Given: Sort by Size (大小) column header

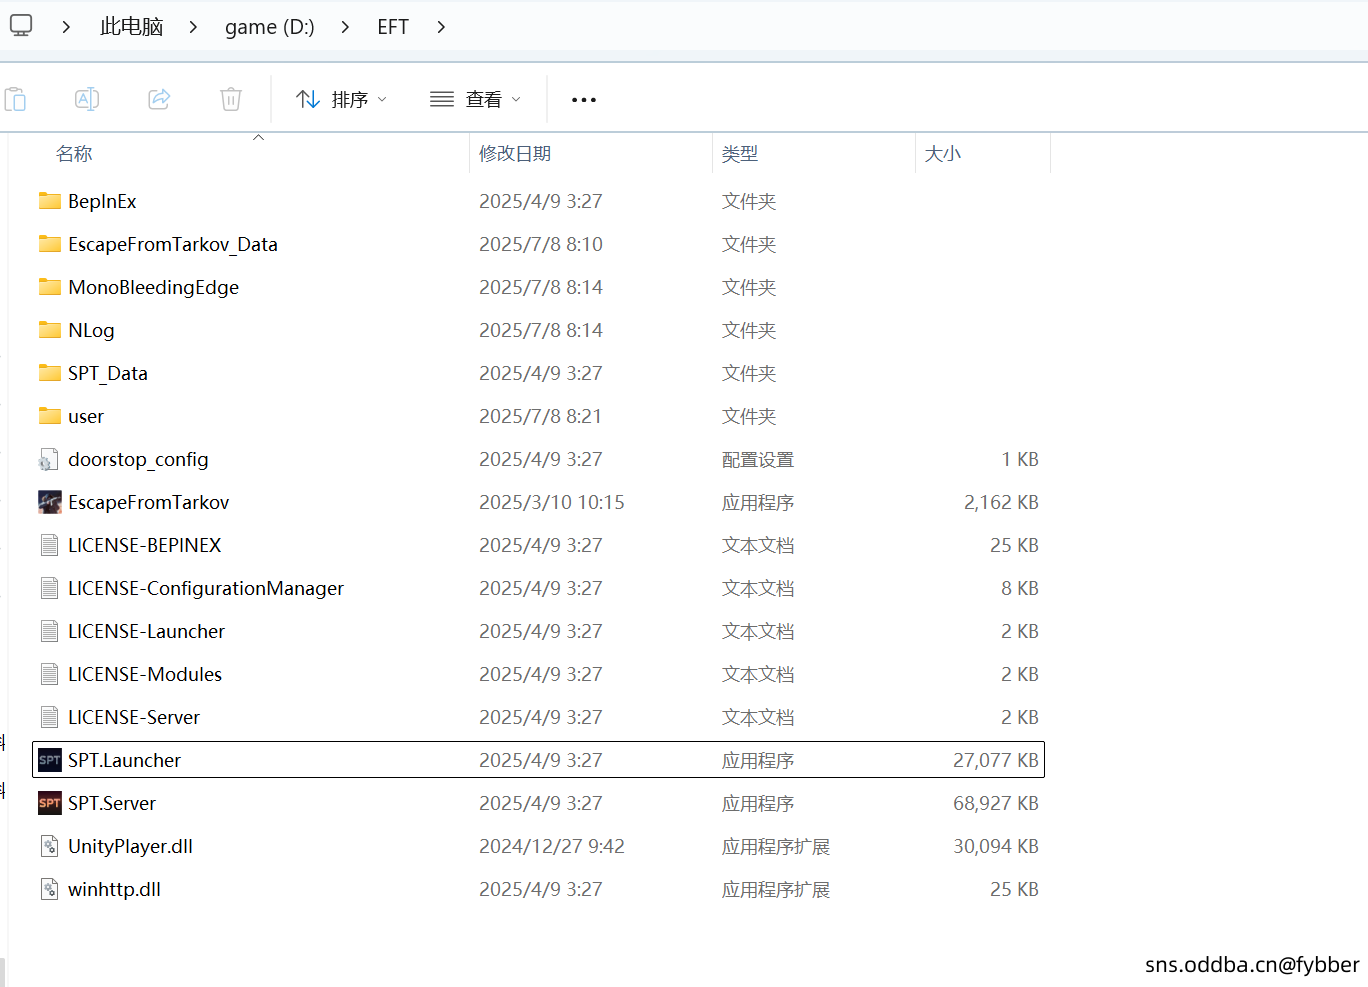Looking at the screenshot, I should coord(943,153).
